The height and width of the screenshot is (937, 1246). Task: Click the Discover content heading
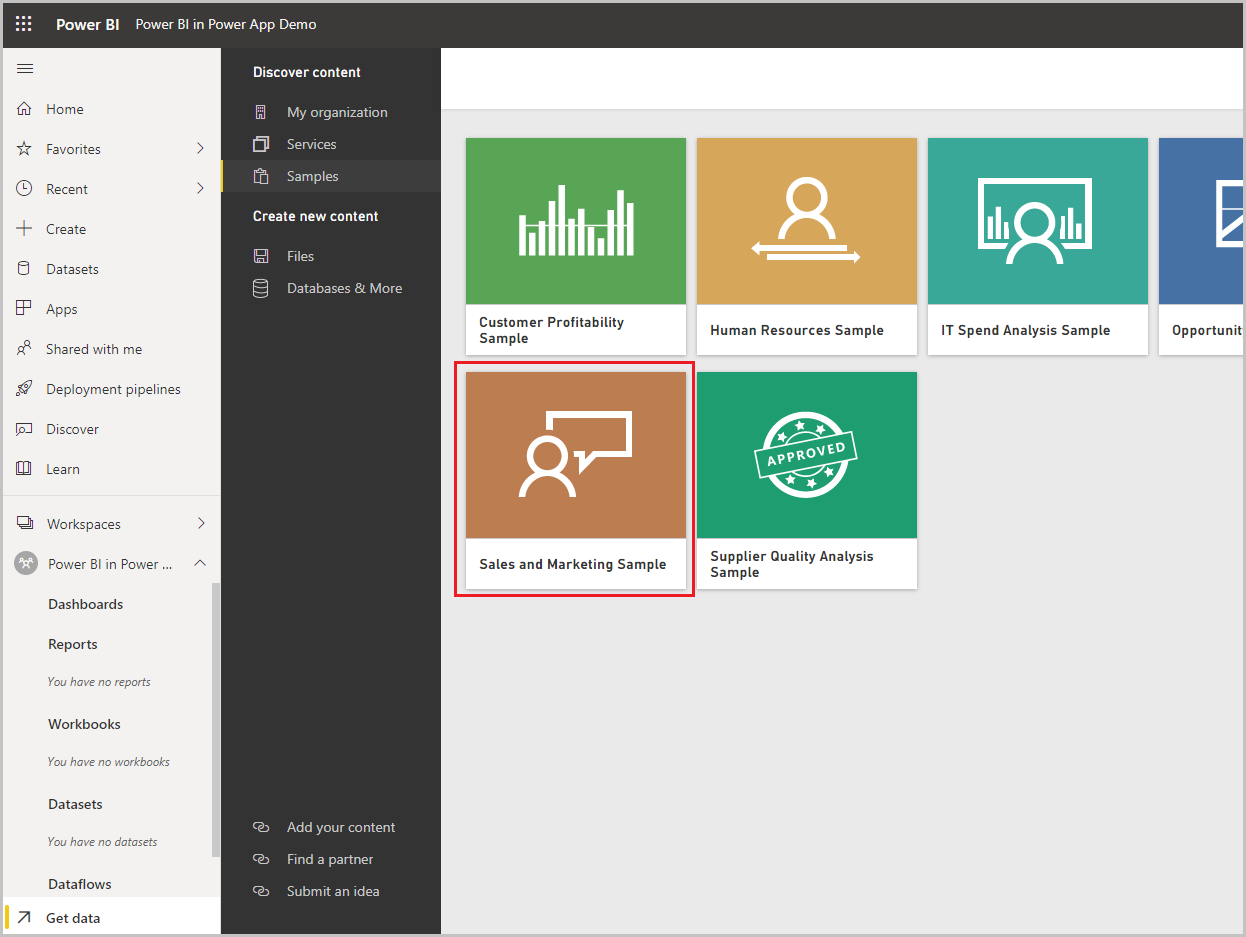click(307, 72)
